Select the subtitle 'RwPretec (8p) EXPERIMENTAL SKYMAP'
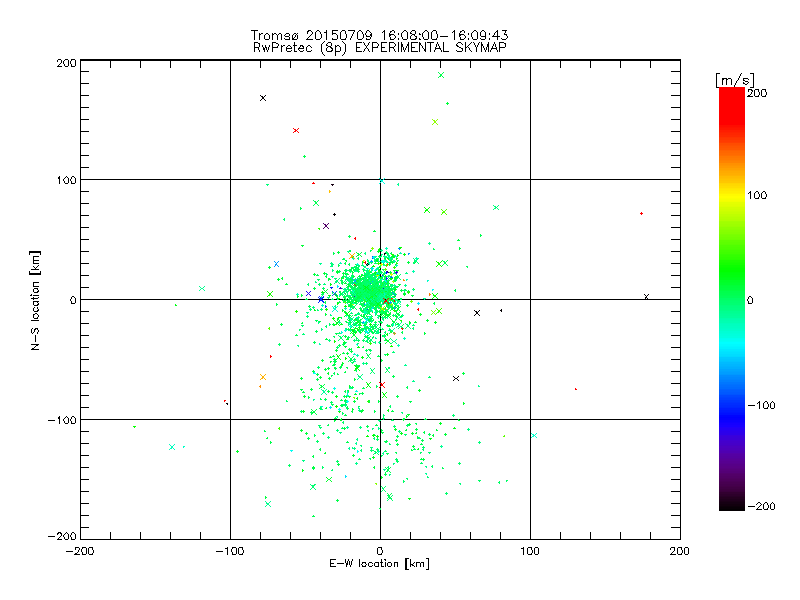 (x=380, y=48)
